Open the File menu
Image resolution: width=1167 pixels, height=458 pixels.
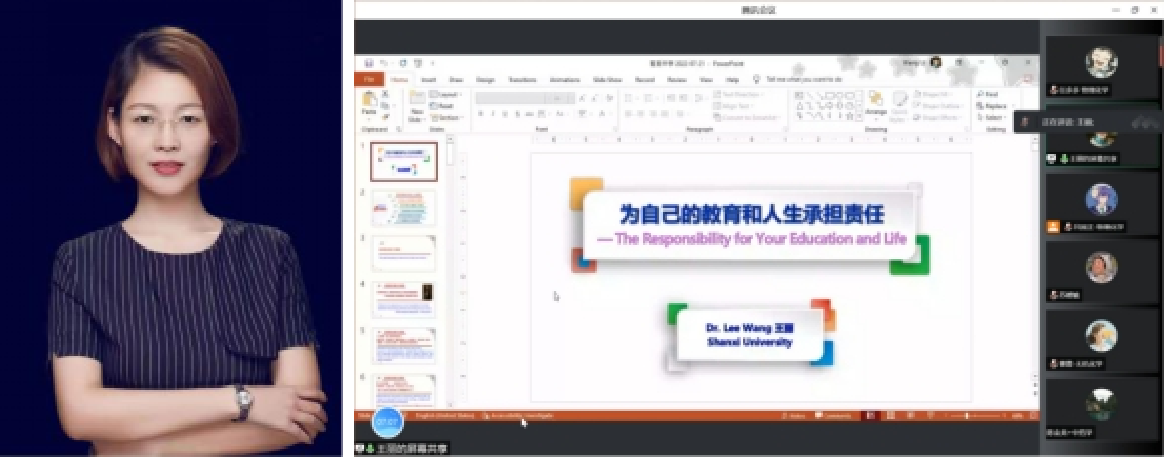369,79
